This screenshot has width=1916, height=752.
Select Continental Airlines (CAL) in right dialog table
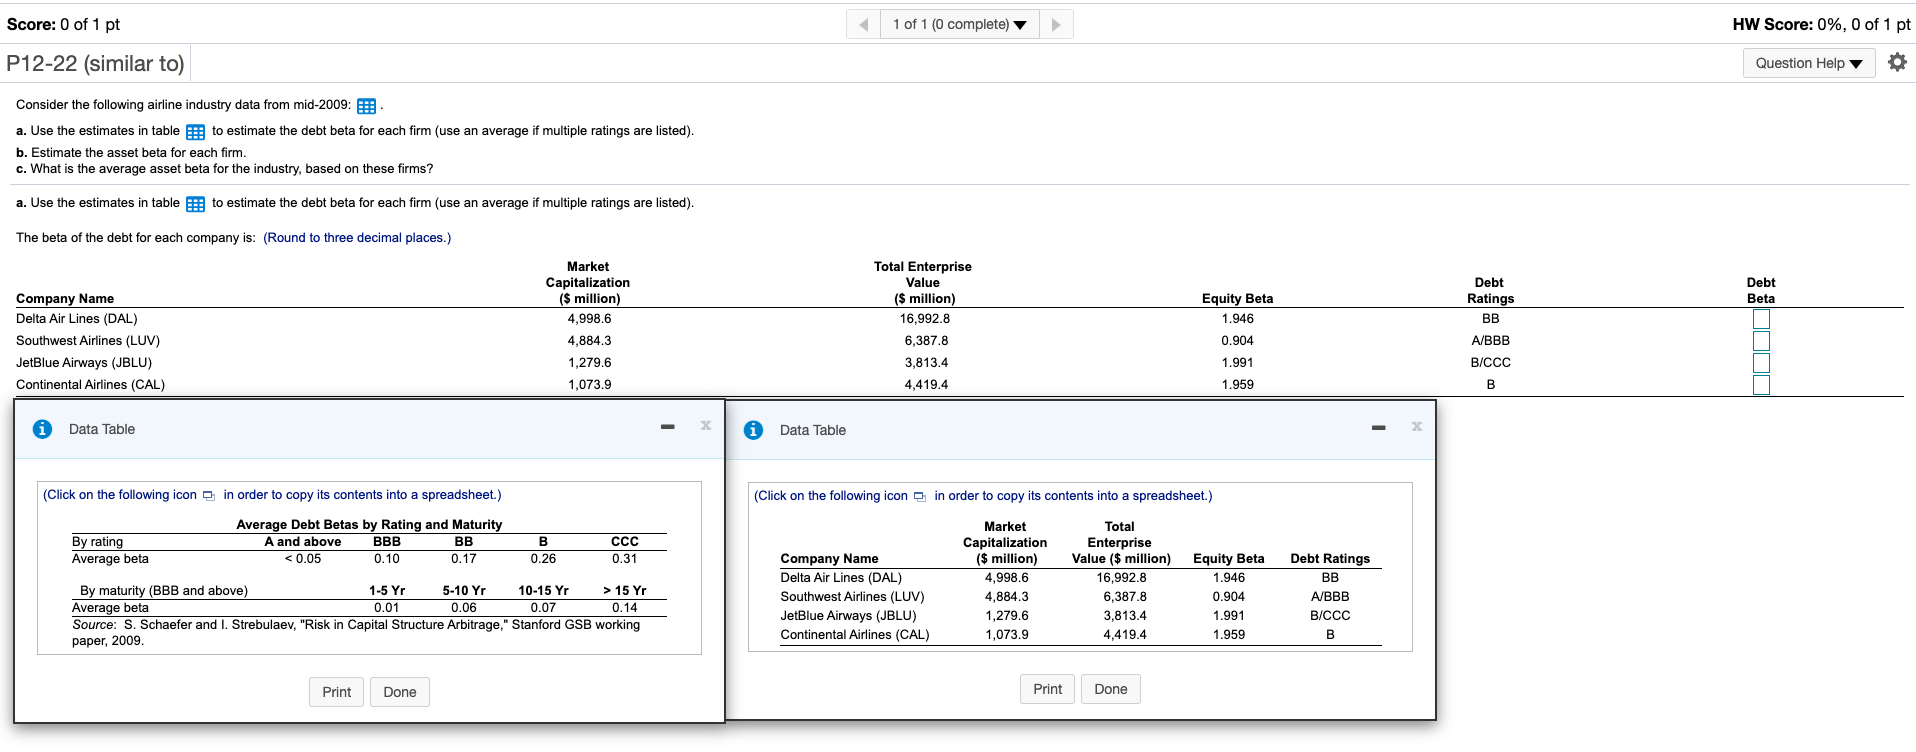(x=854, y=635)
